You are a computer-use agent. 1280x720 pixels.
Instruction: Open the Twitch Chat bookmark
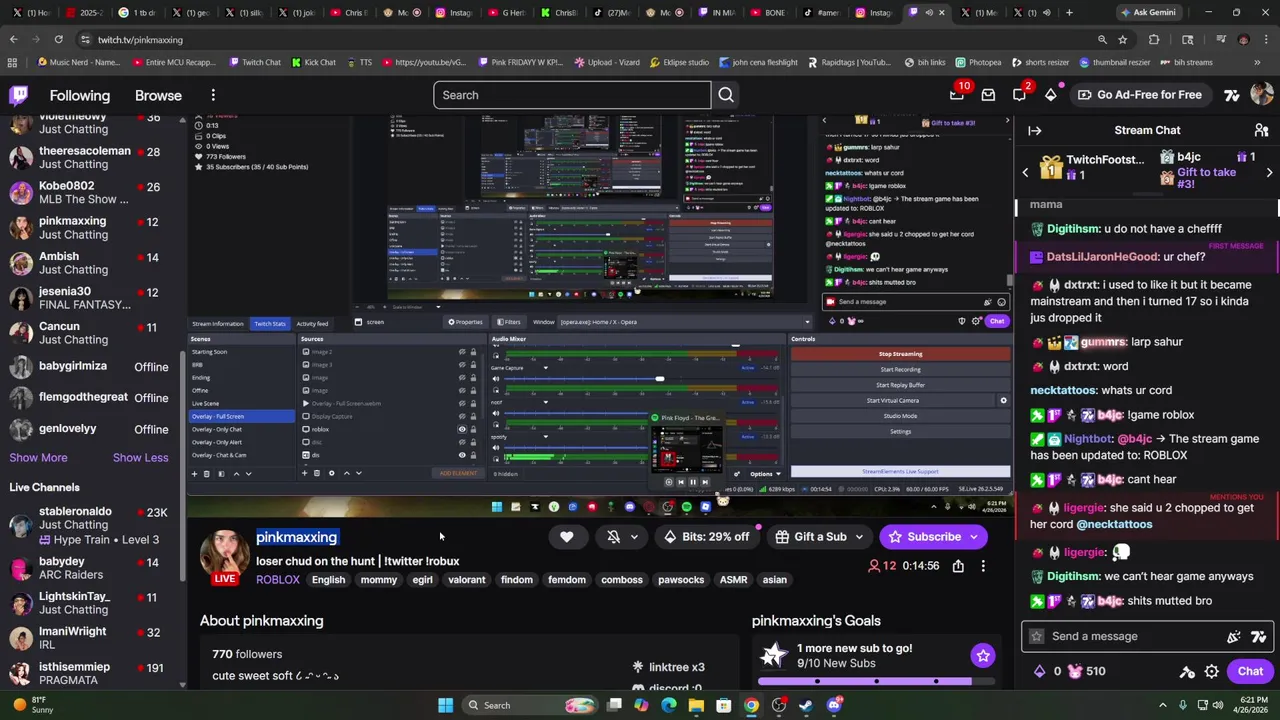coord(255,62)
